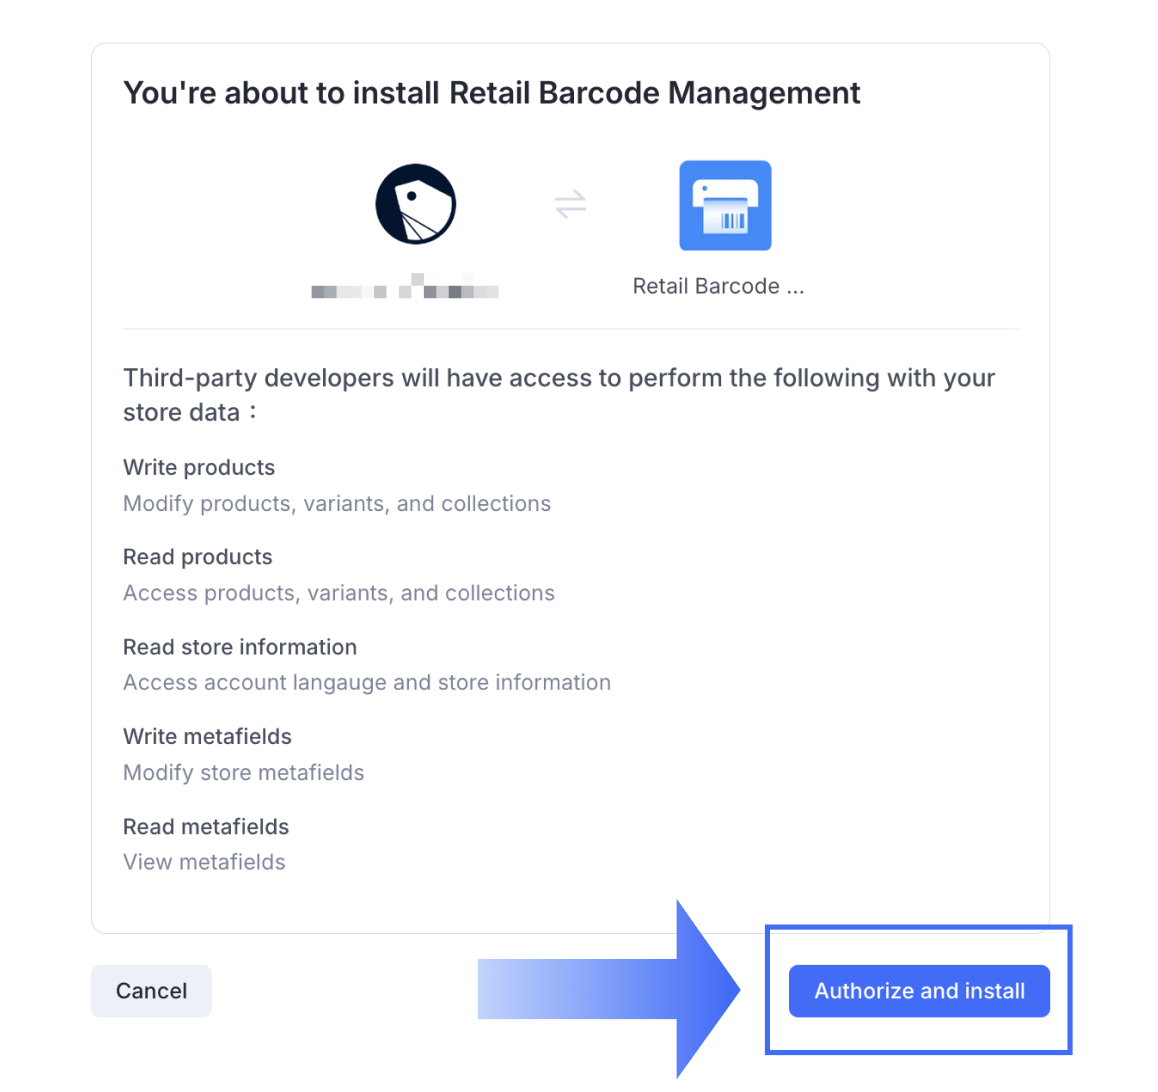This screenshot has width=1158, height=1092.
Task: Click the Retail Barcode printer app icon
Action: point(725,206)
